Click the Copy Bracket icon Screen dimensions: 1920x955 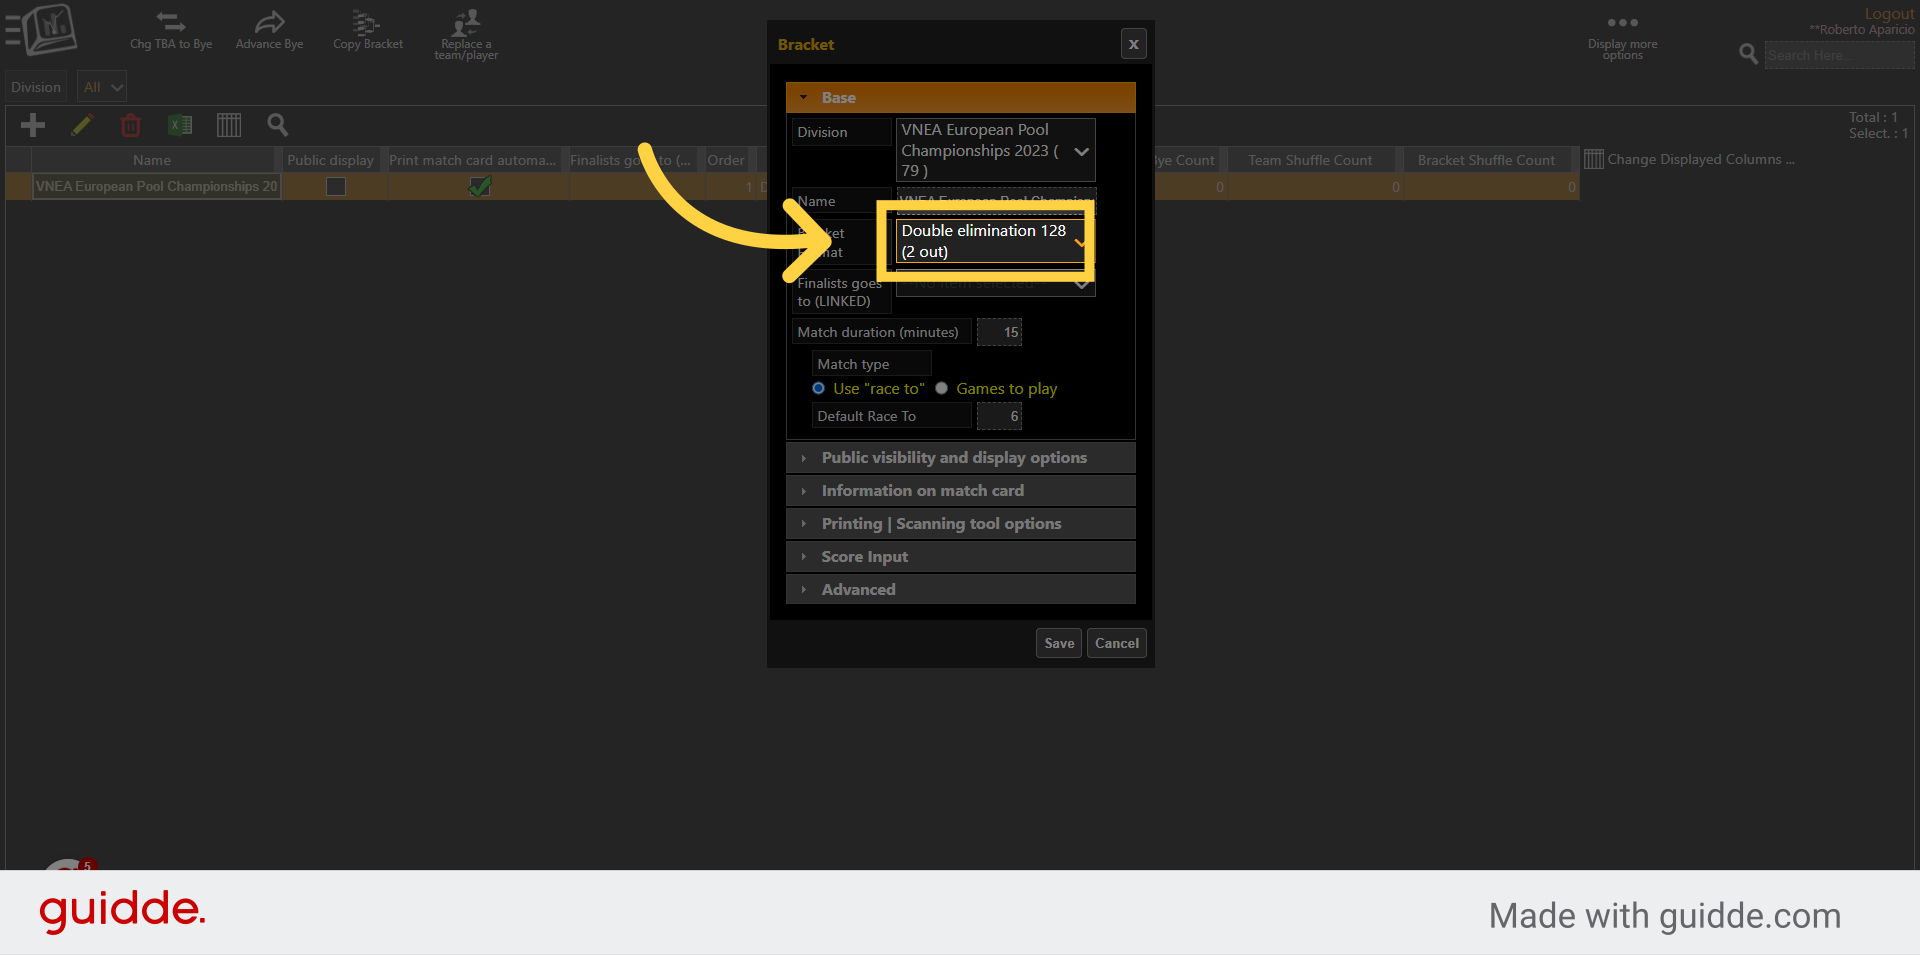[367, 22]
